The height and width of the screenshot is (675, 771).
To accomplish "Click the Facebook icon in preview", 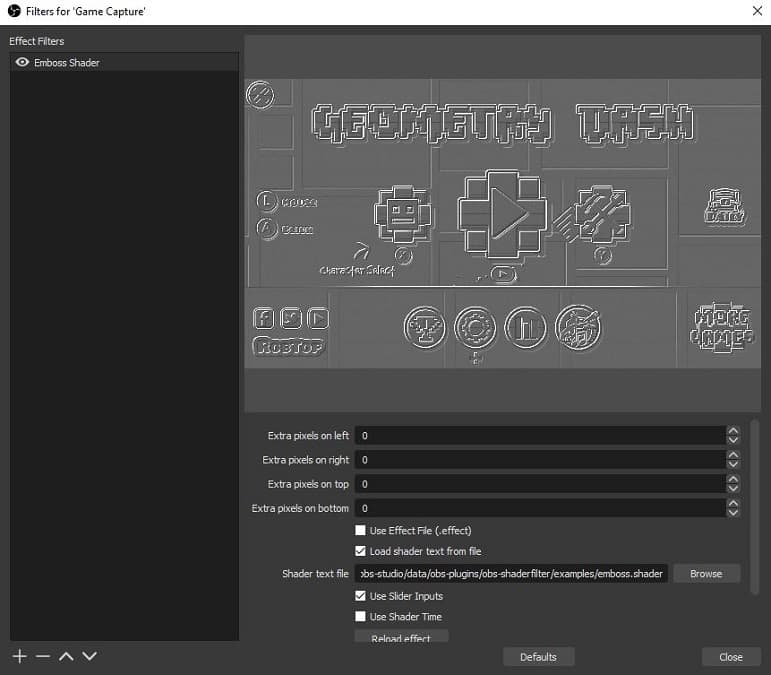I will [x=264, y=319].
